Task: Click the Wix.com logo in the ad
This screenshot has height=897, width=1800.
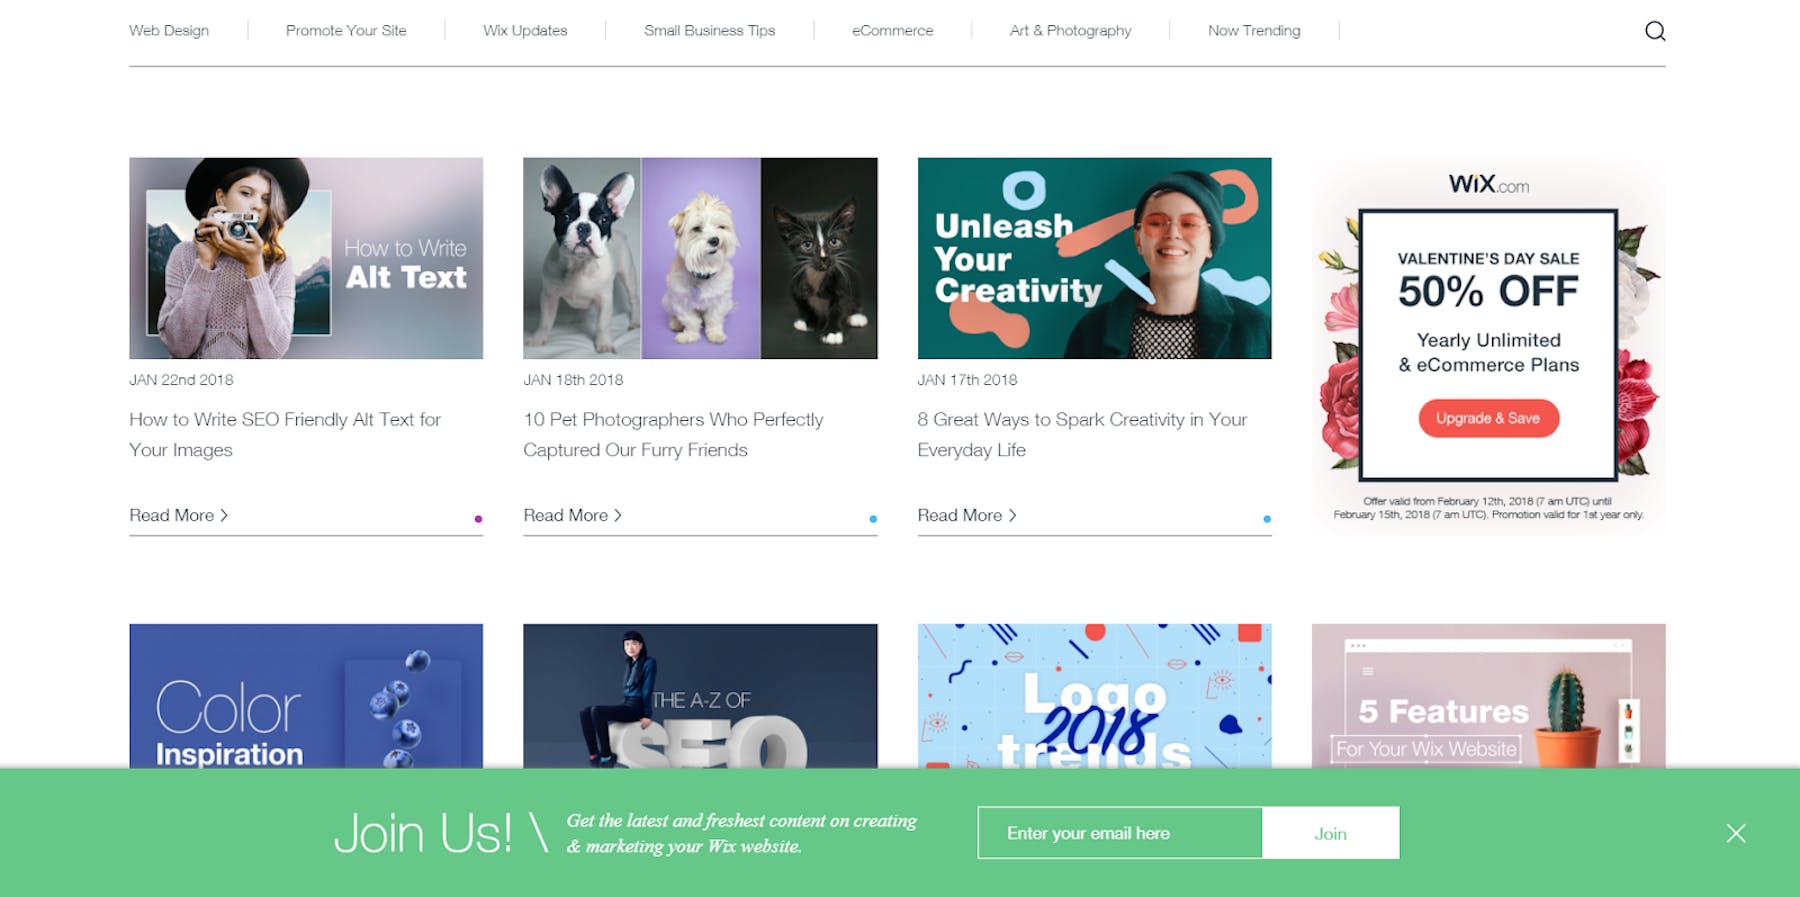Action: coord(1488,184)
